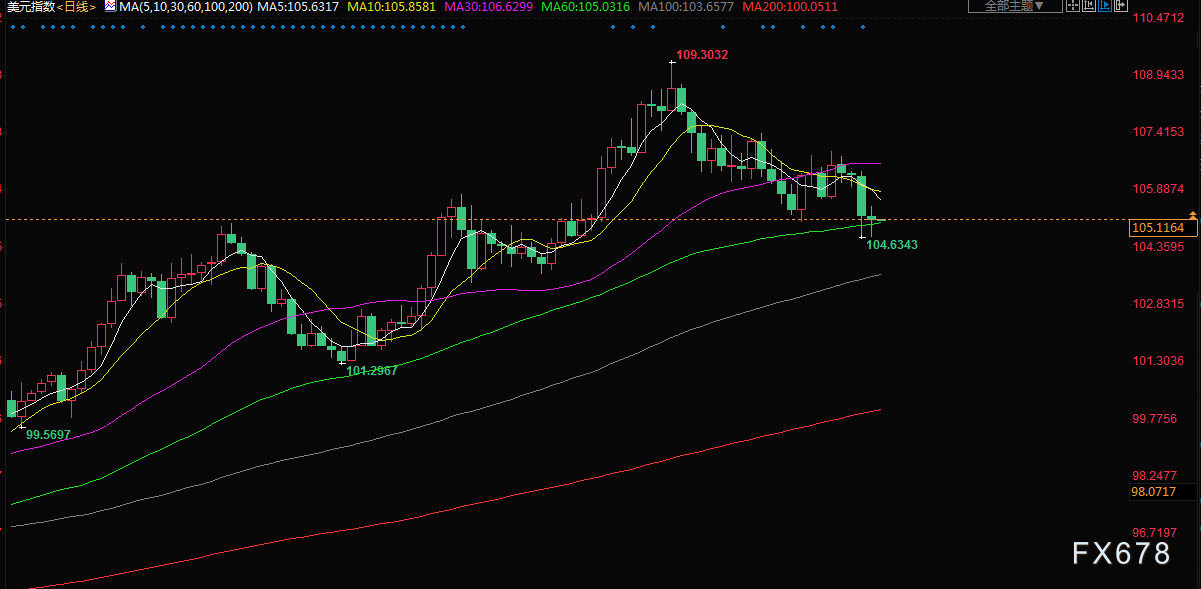Image resolution: width=1201 pixels, height=589 pixels.
Task: Collapse the side panel with the arrow icon
Action: 1120,5
